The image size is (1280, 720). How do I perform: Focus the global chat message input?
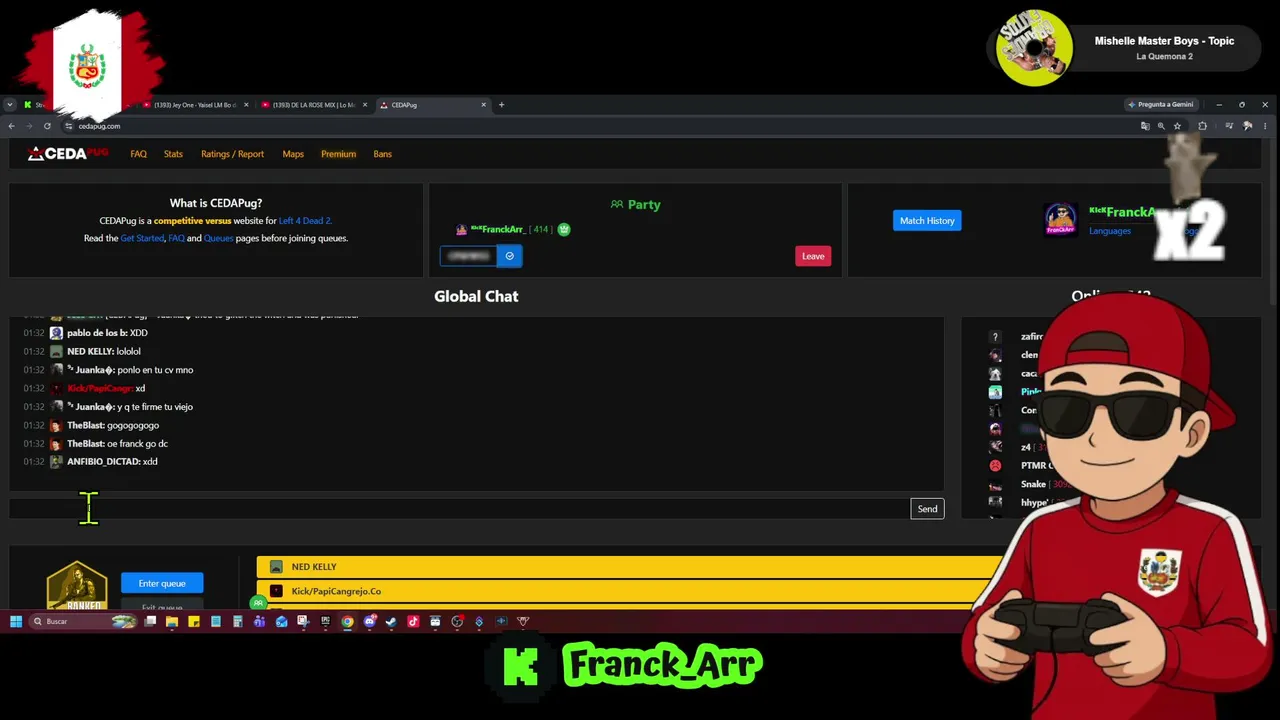pos(459,509)
